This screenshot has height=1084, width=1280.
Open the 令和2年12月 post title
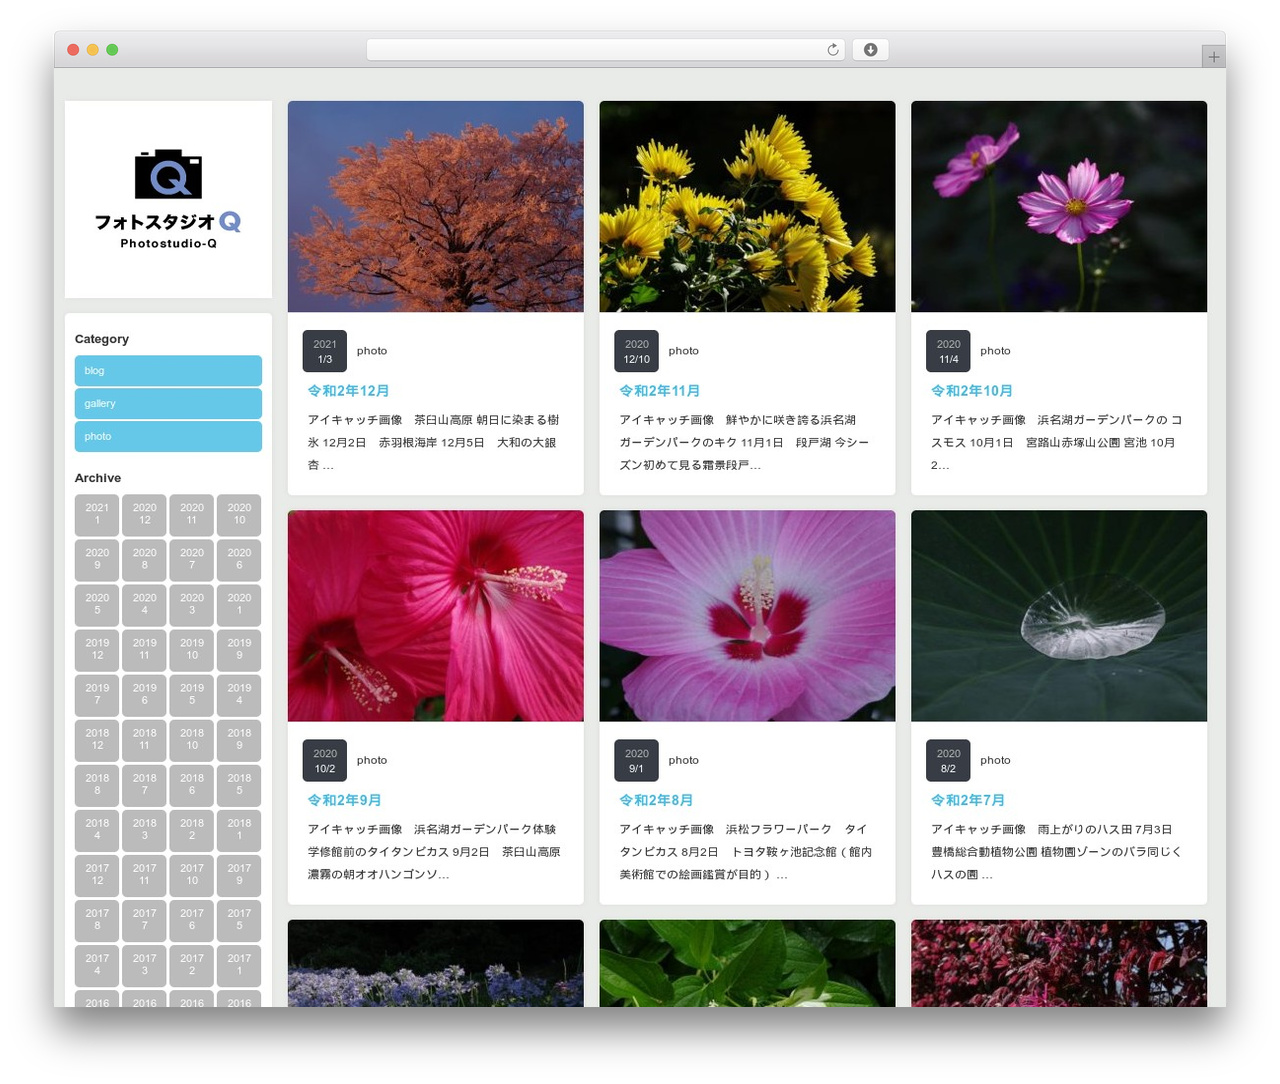[x=348, y=391]
